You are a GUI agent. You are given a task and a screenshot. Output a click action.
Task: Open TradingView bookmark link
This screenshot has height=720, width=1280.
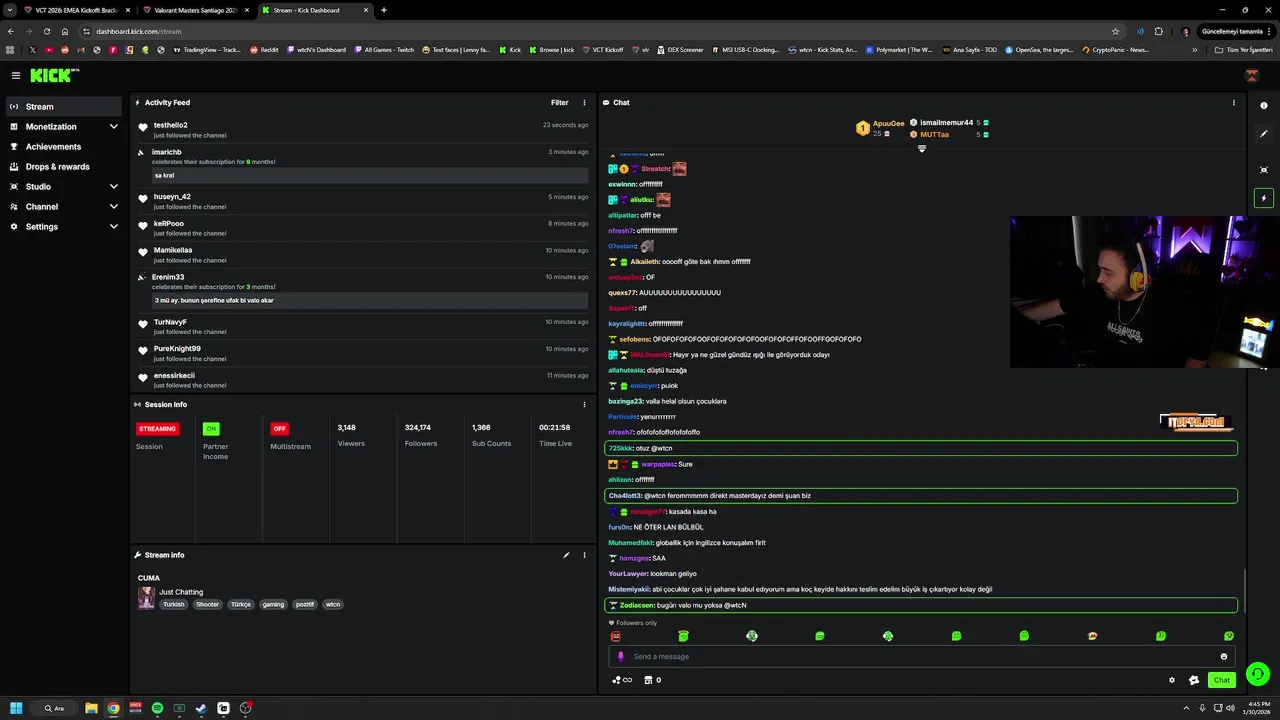(x=207, y=49)
